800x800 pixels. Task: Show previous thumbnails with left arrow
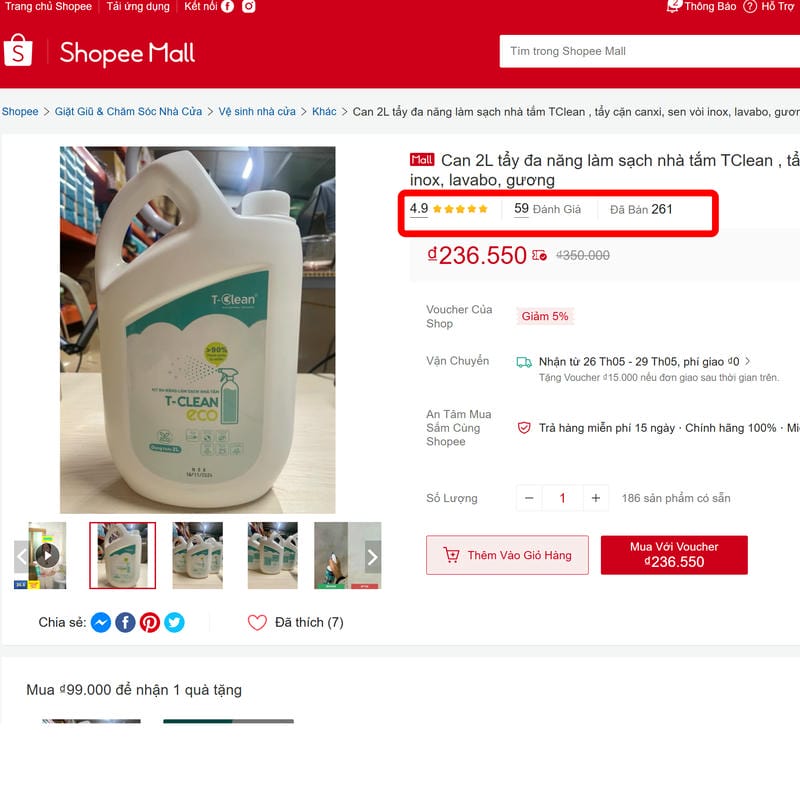point(21,557)
